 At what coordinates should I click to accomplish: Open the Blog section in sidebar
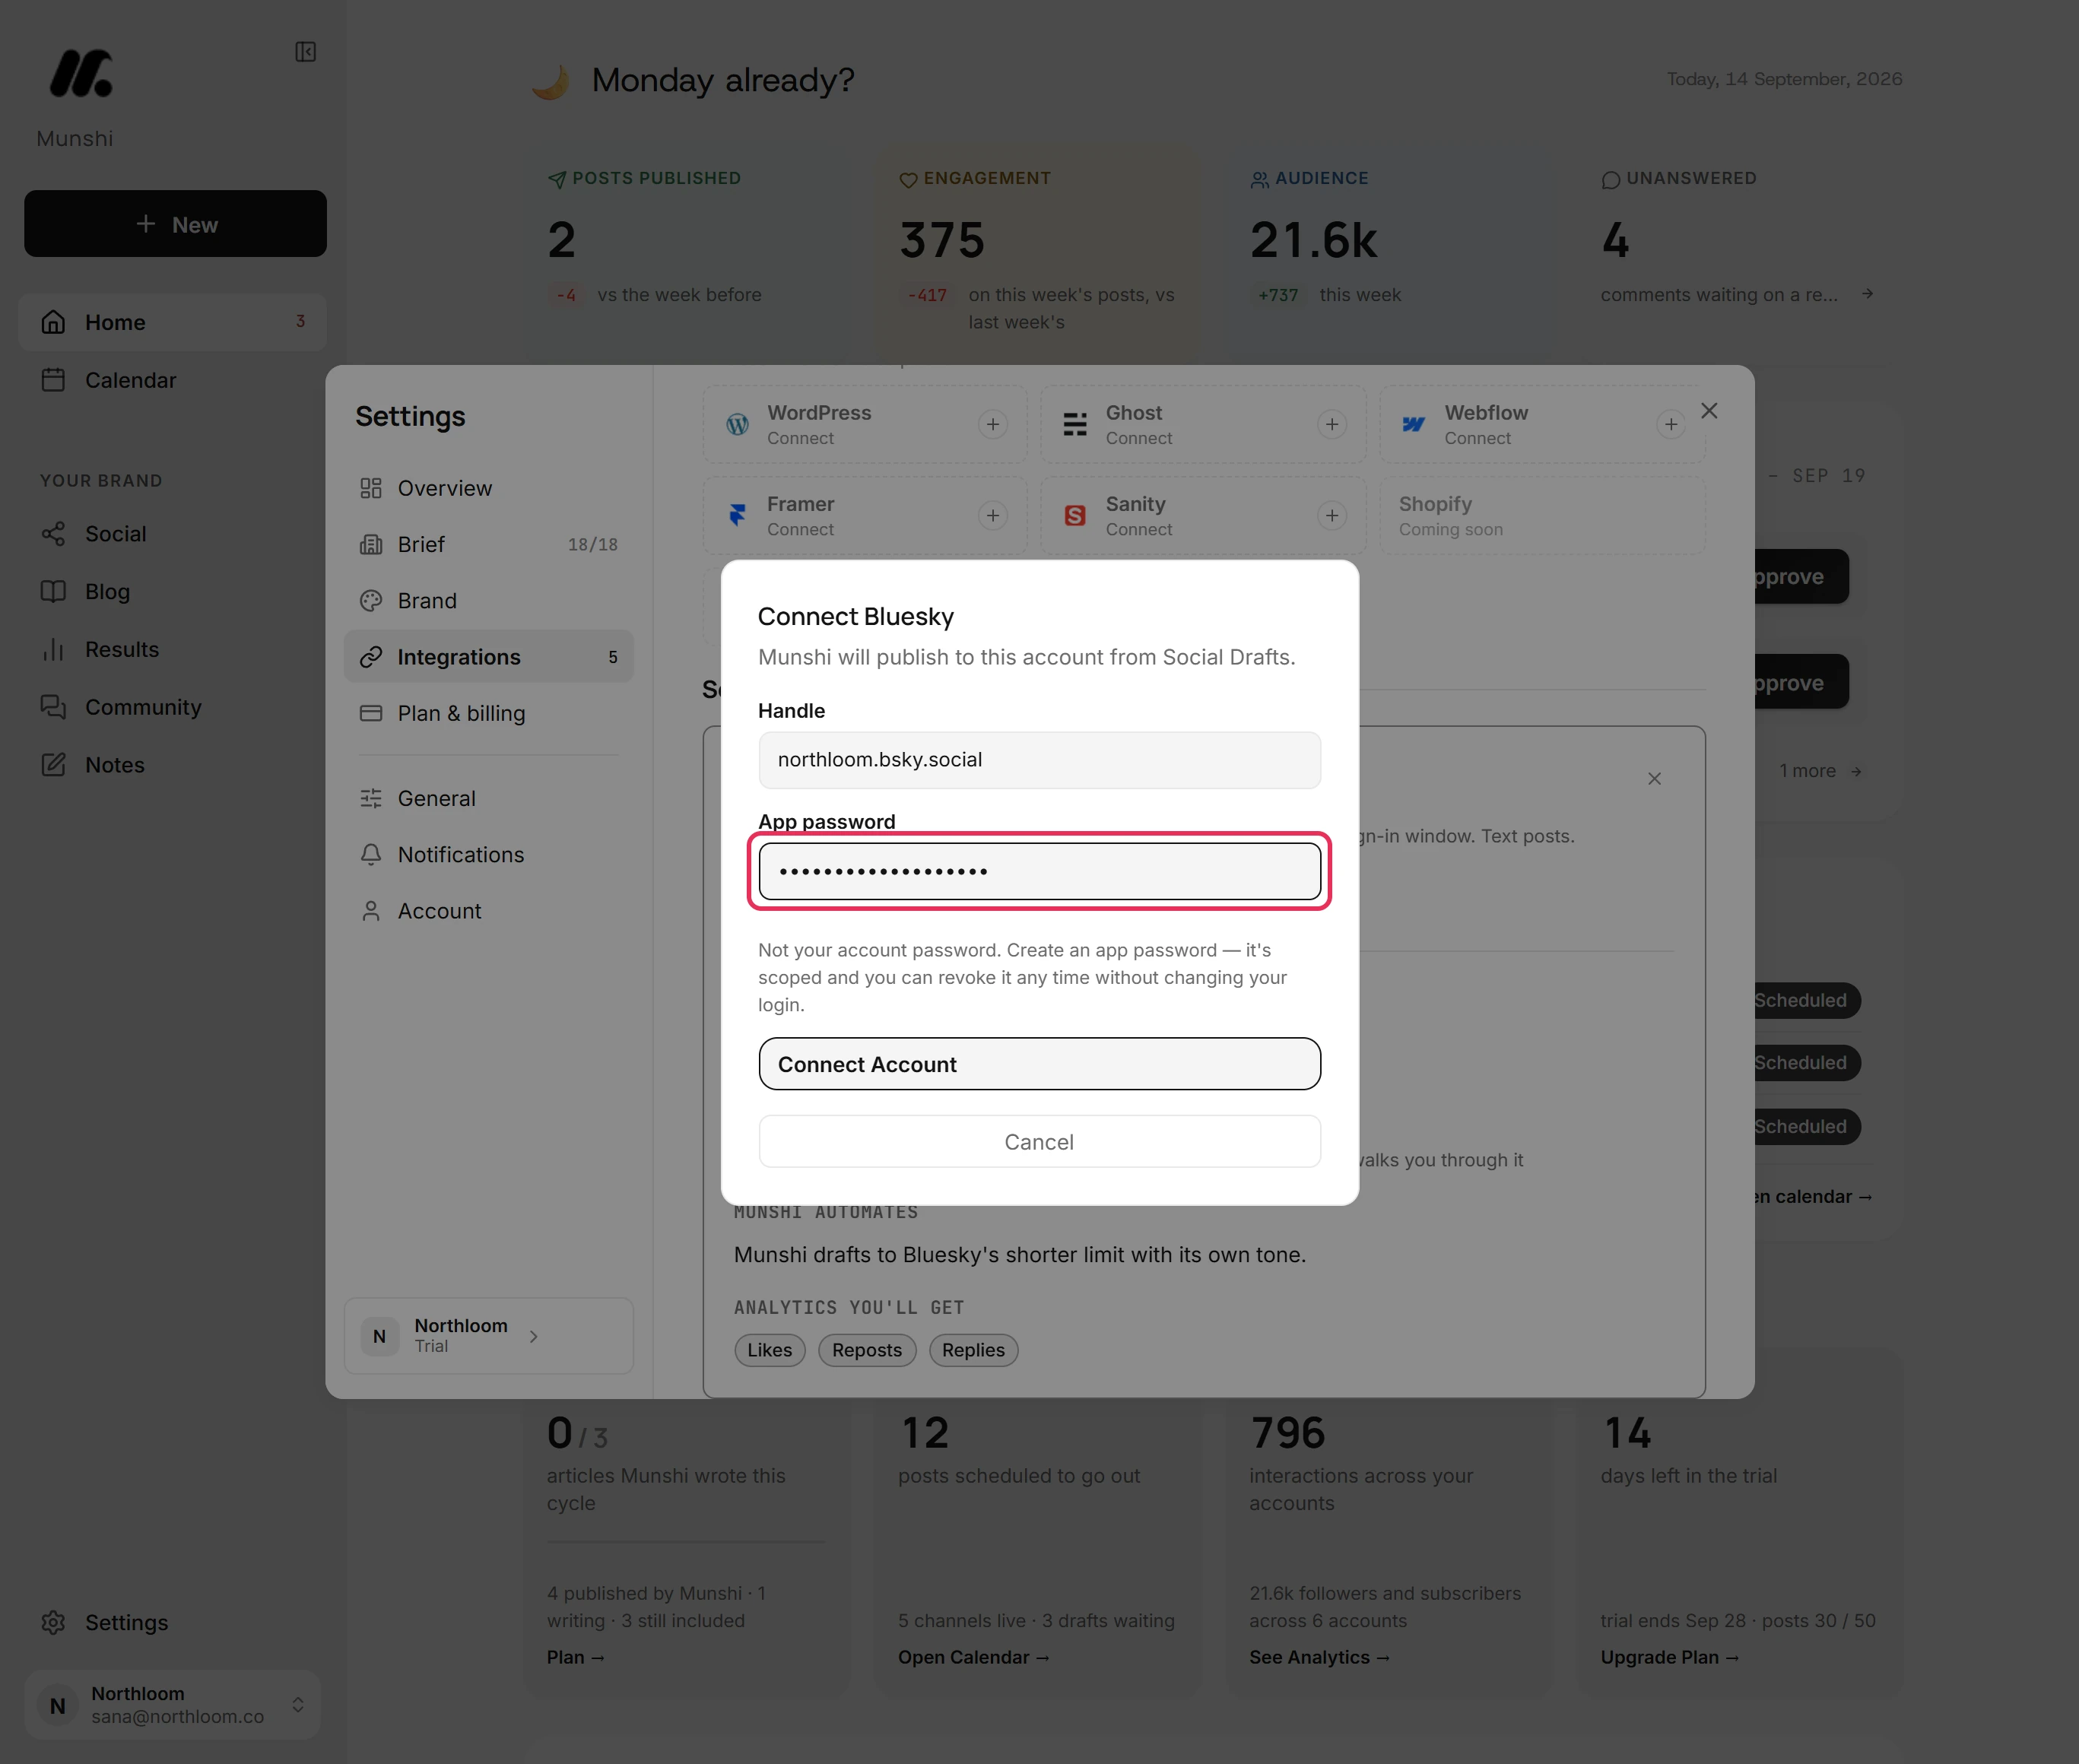coord(172,591)
